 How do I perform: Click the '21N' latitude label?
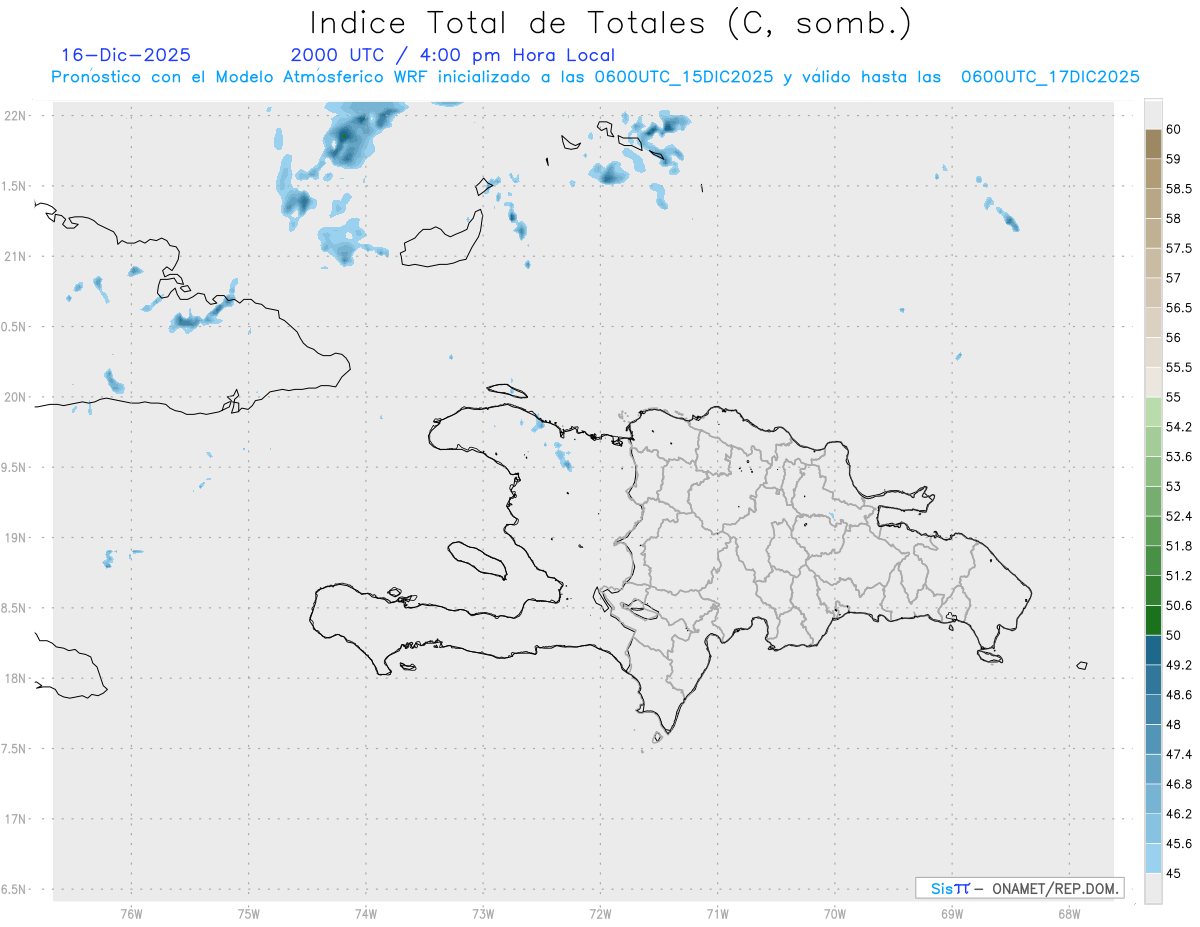click(x=16, y=256)
